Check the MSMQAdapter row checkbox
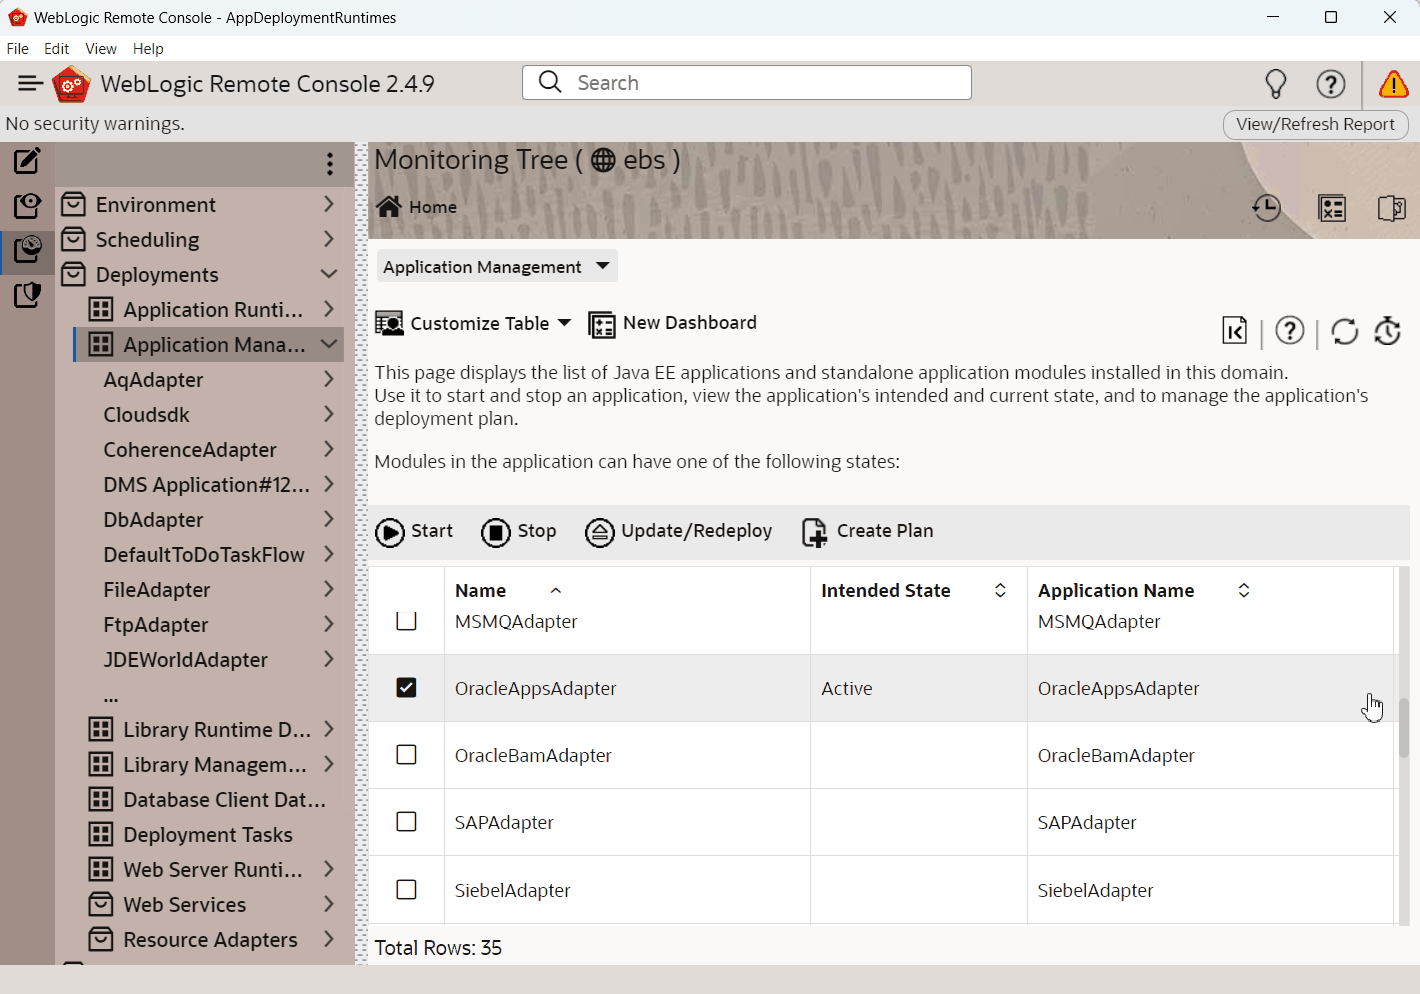The height and width of the screenshot is (994, 1420). 406,620
